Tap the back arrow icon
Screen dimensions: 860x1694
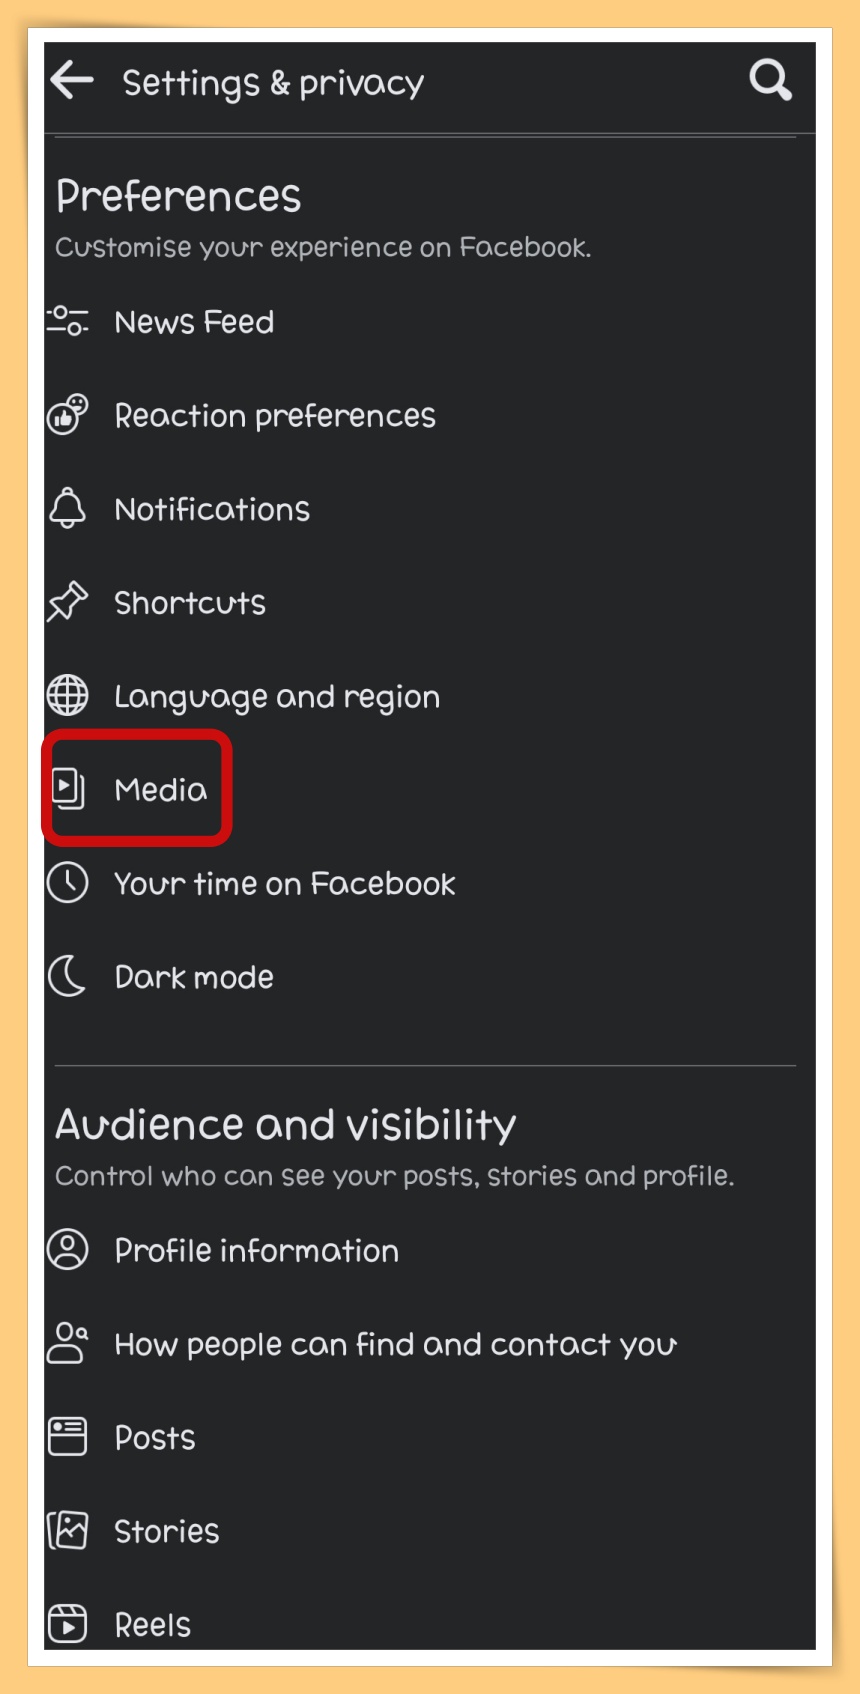71,80
